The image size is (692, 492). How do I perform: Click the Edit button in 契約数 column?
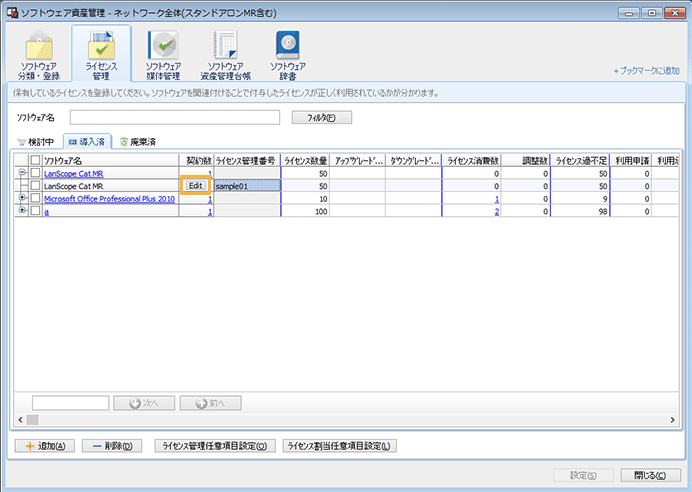click(x=196, y=186)
